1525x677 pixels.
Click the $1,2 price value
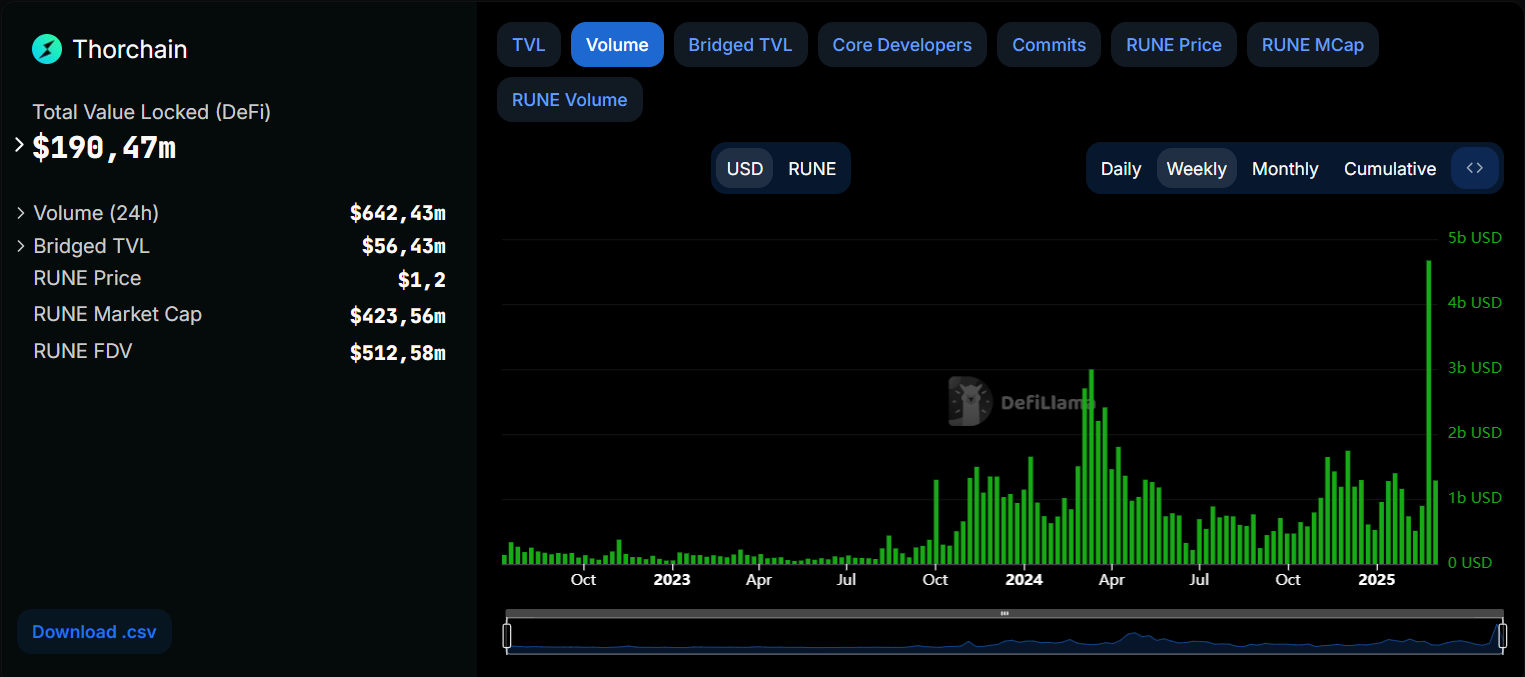point(422,280)
